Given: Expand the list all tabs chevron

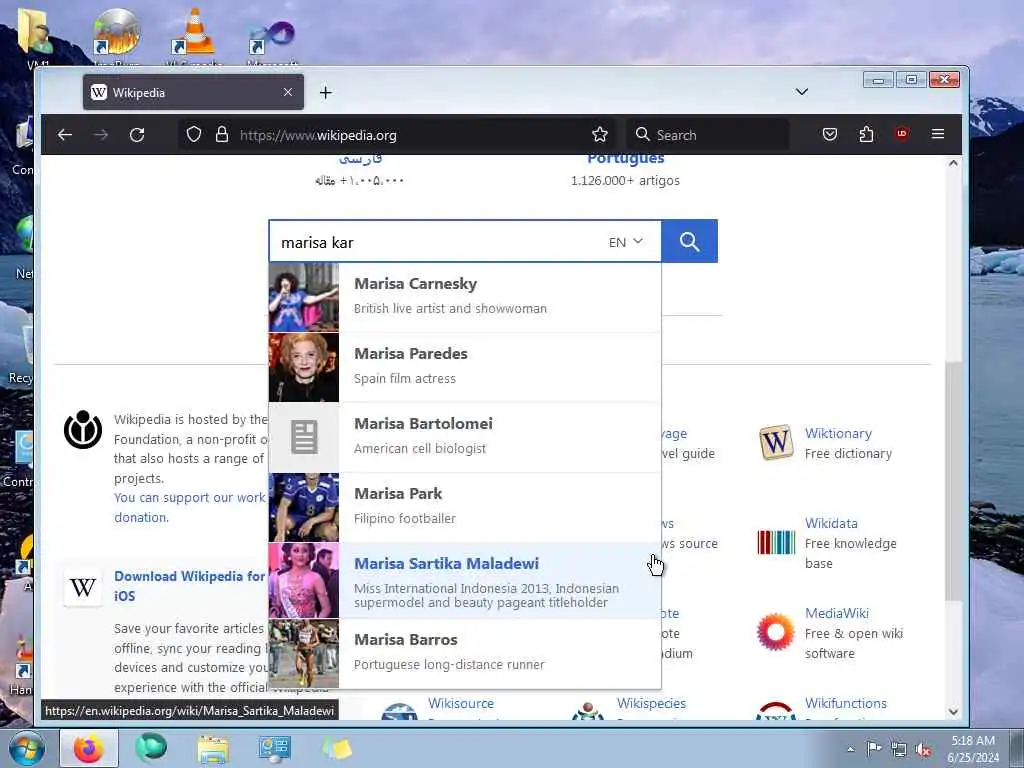Looking at the screenshot, I should pos(802,92).
